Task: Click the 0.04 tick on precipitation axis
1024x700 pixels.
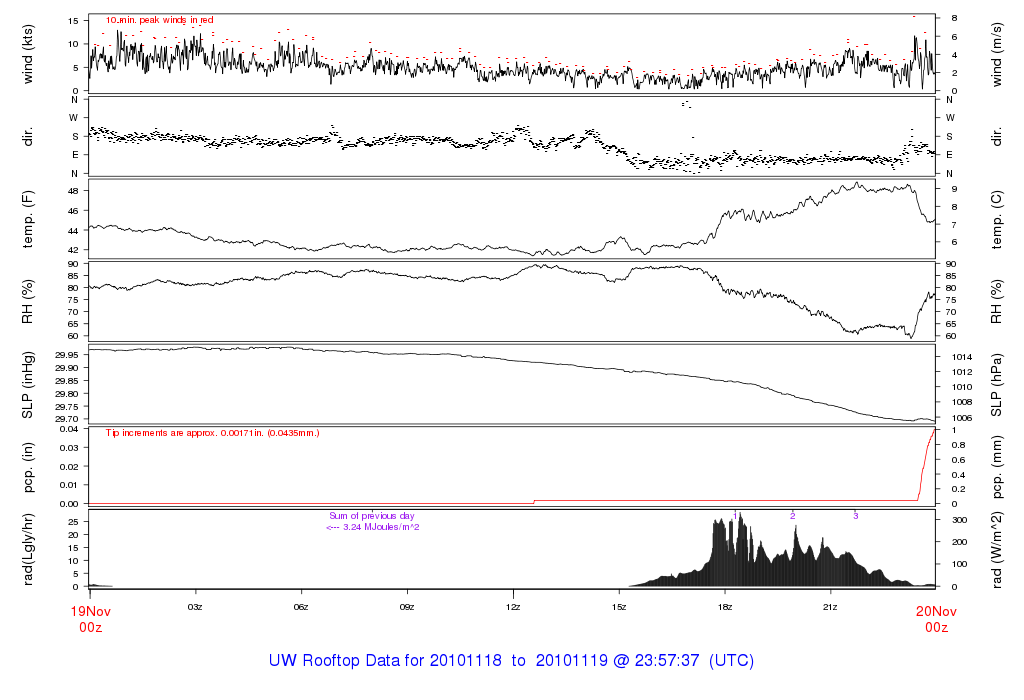Action: tap(69, 429)
